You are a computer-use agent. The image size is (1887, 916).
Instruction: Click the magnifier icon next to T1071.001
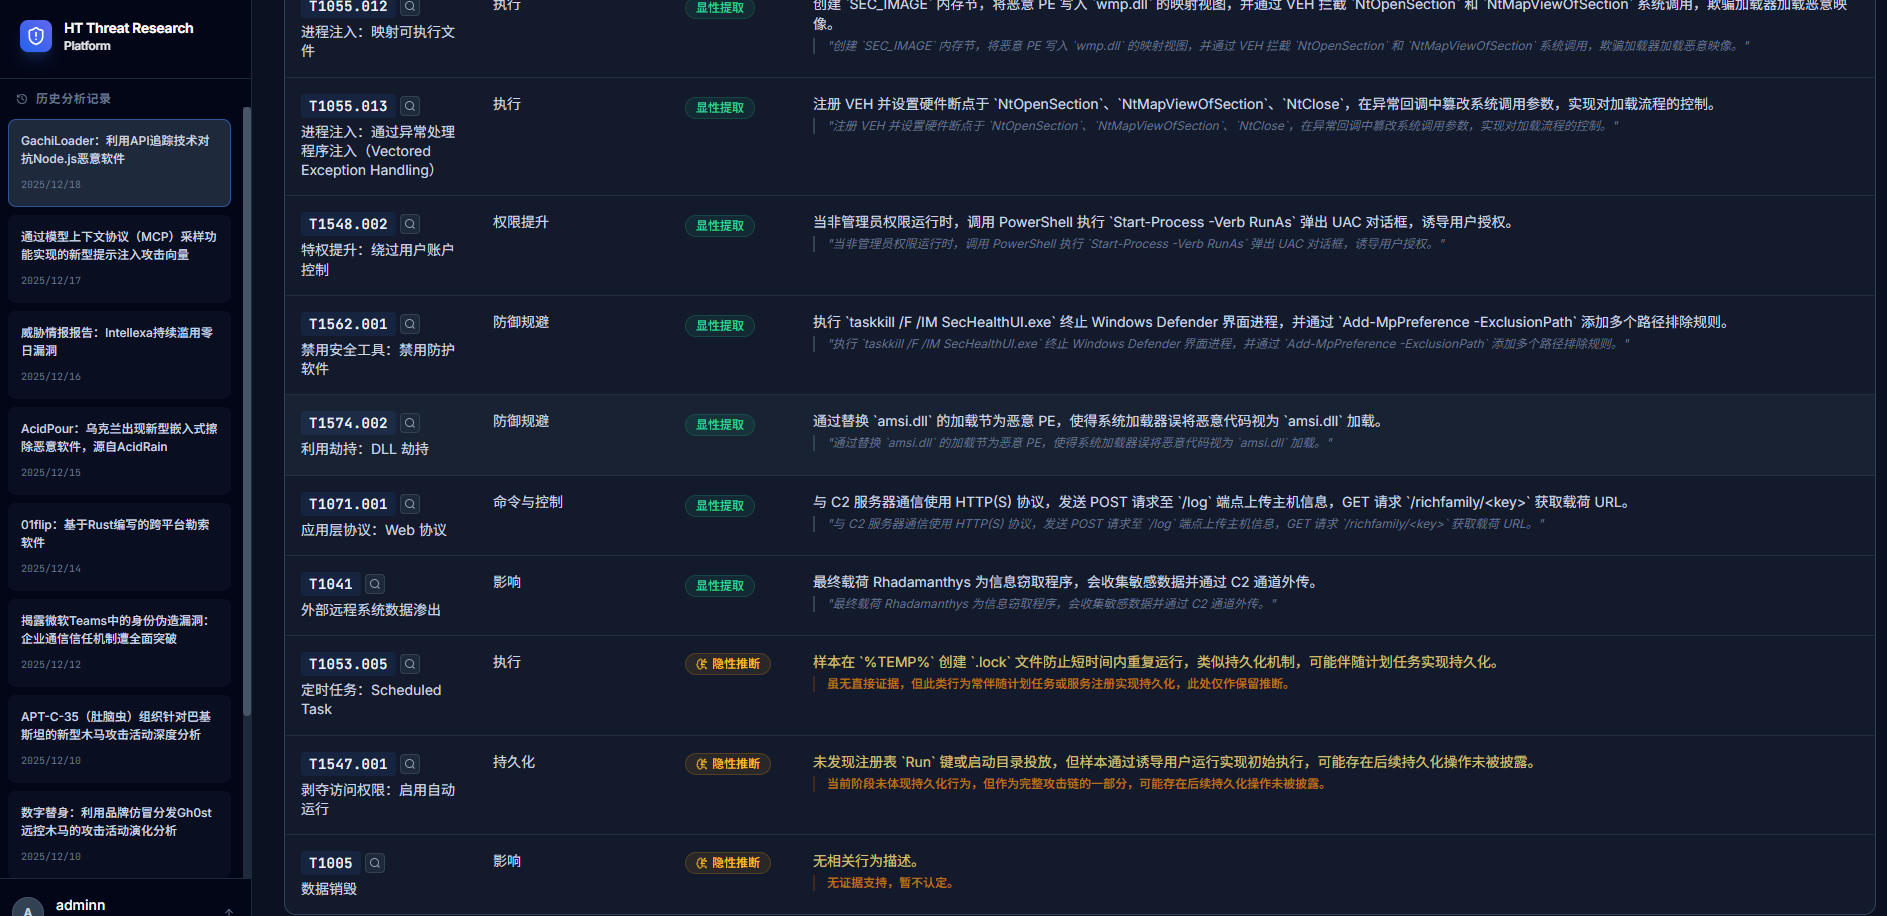[410, 504]
